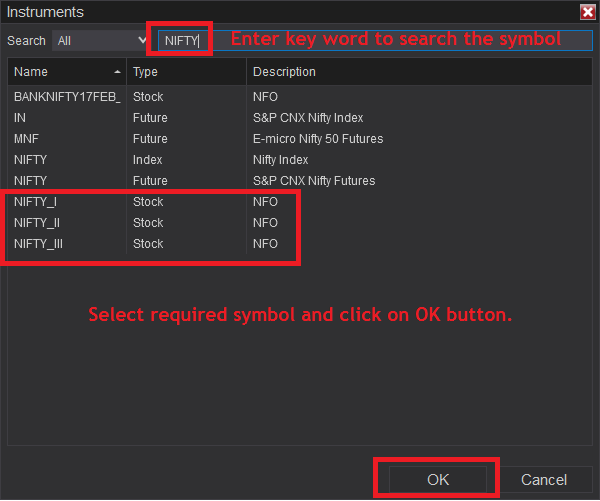600x501 pixels.
Task: Select the IN symbol row
Action: tap(300, 118)
